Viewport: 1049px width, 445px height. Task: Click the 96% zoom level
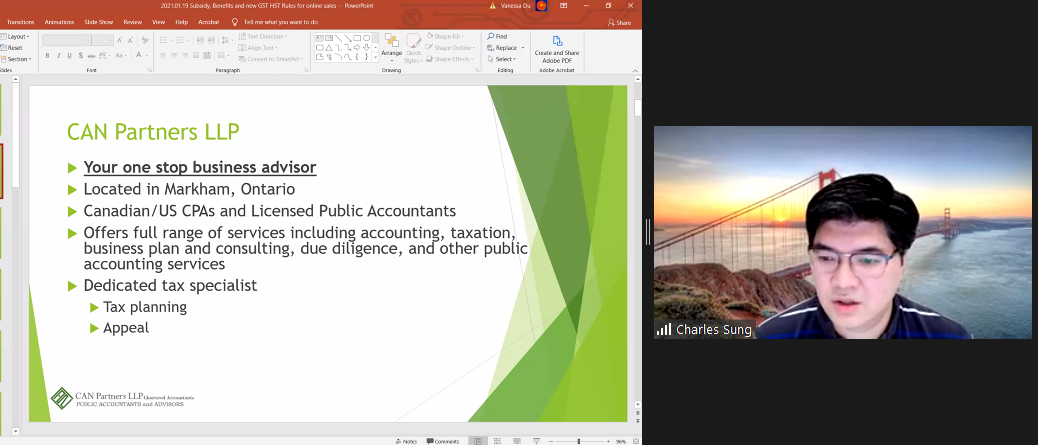[620, 441]
